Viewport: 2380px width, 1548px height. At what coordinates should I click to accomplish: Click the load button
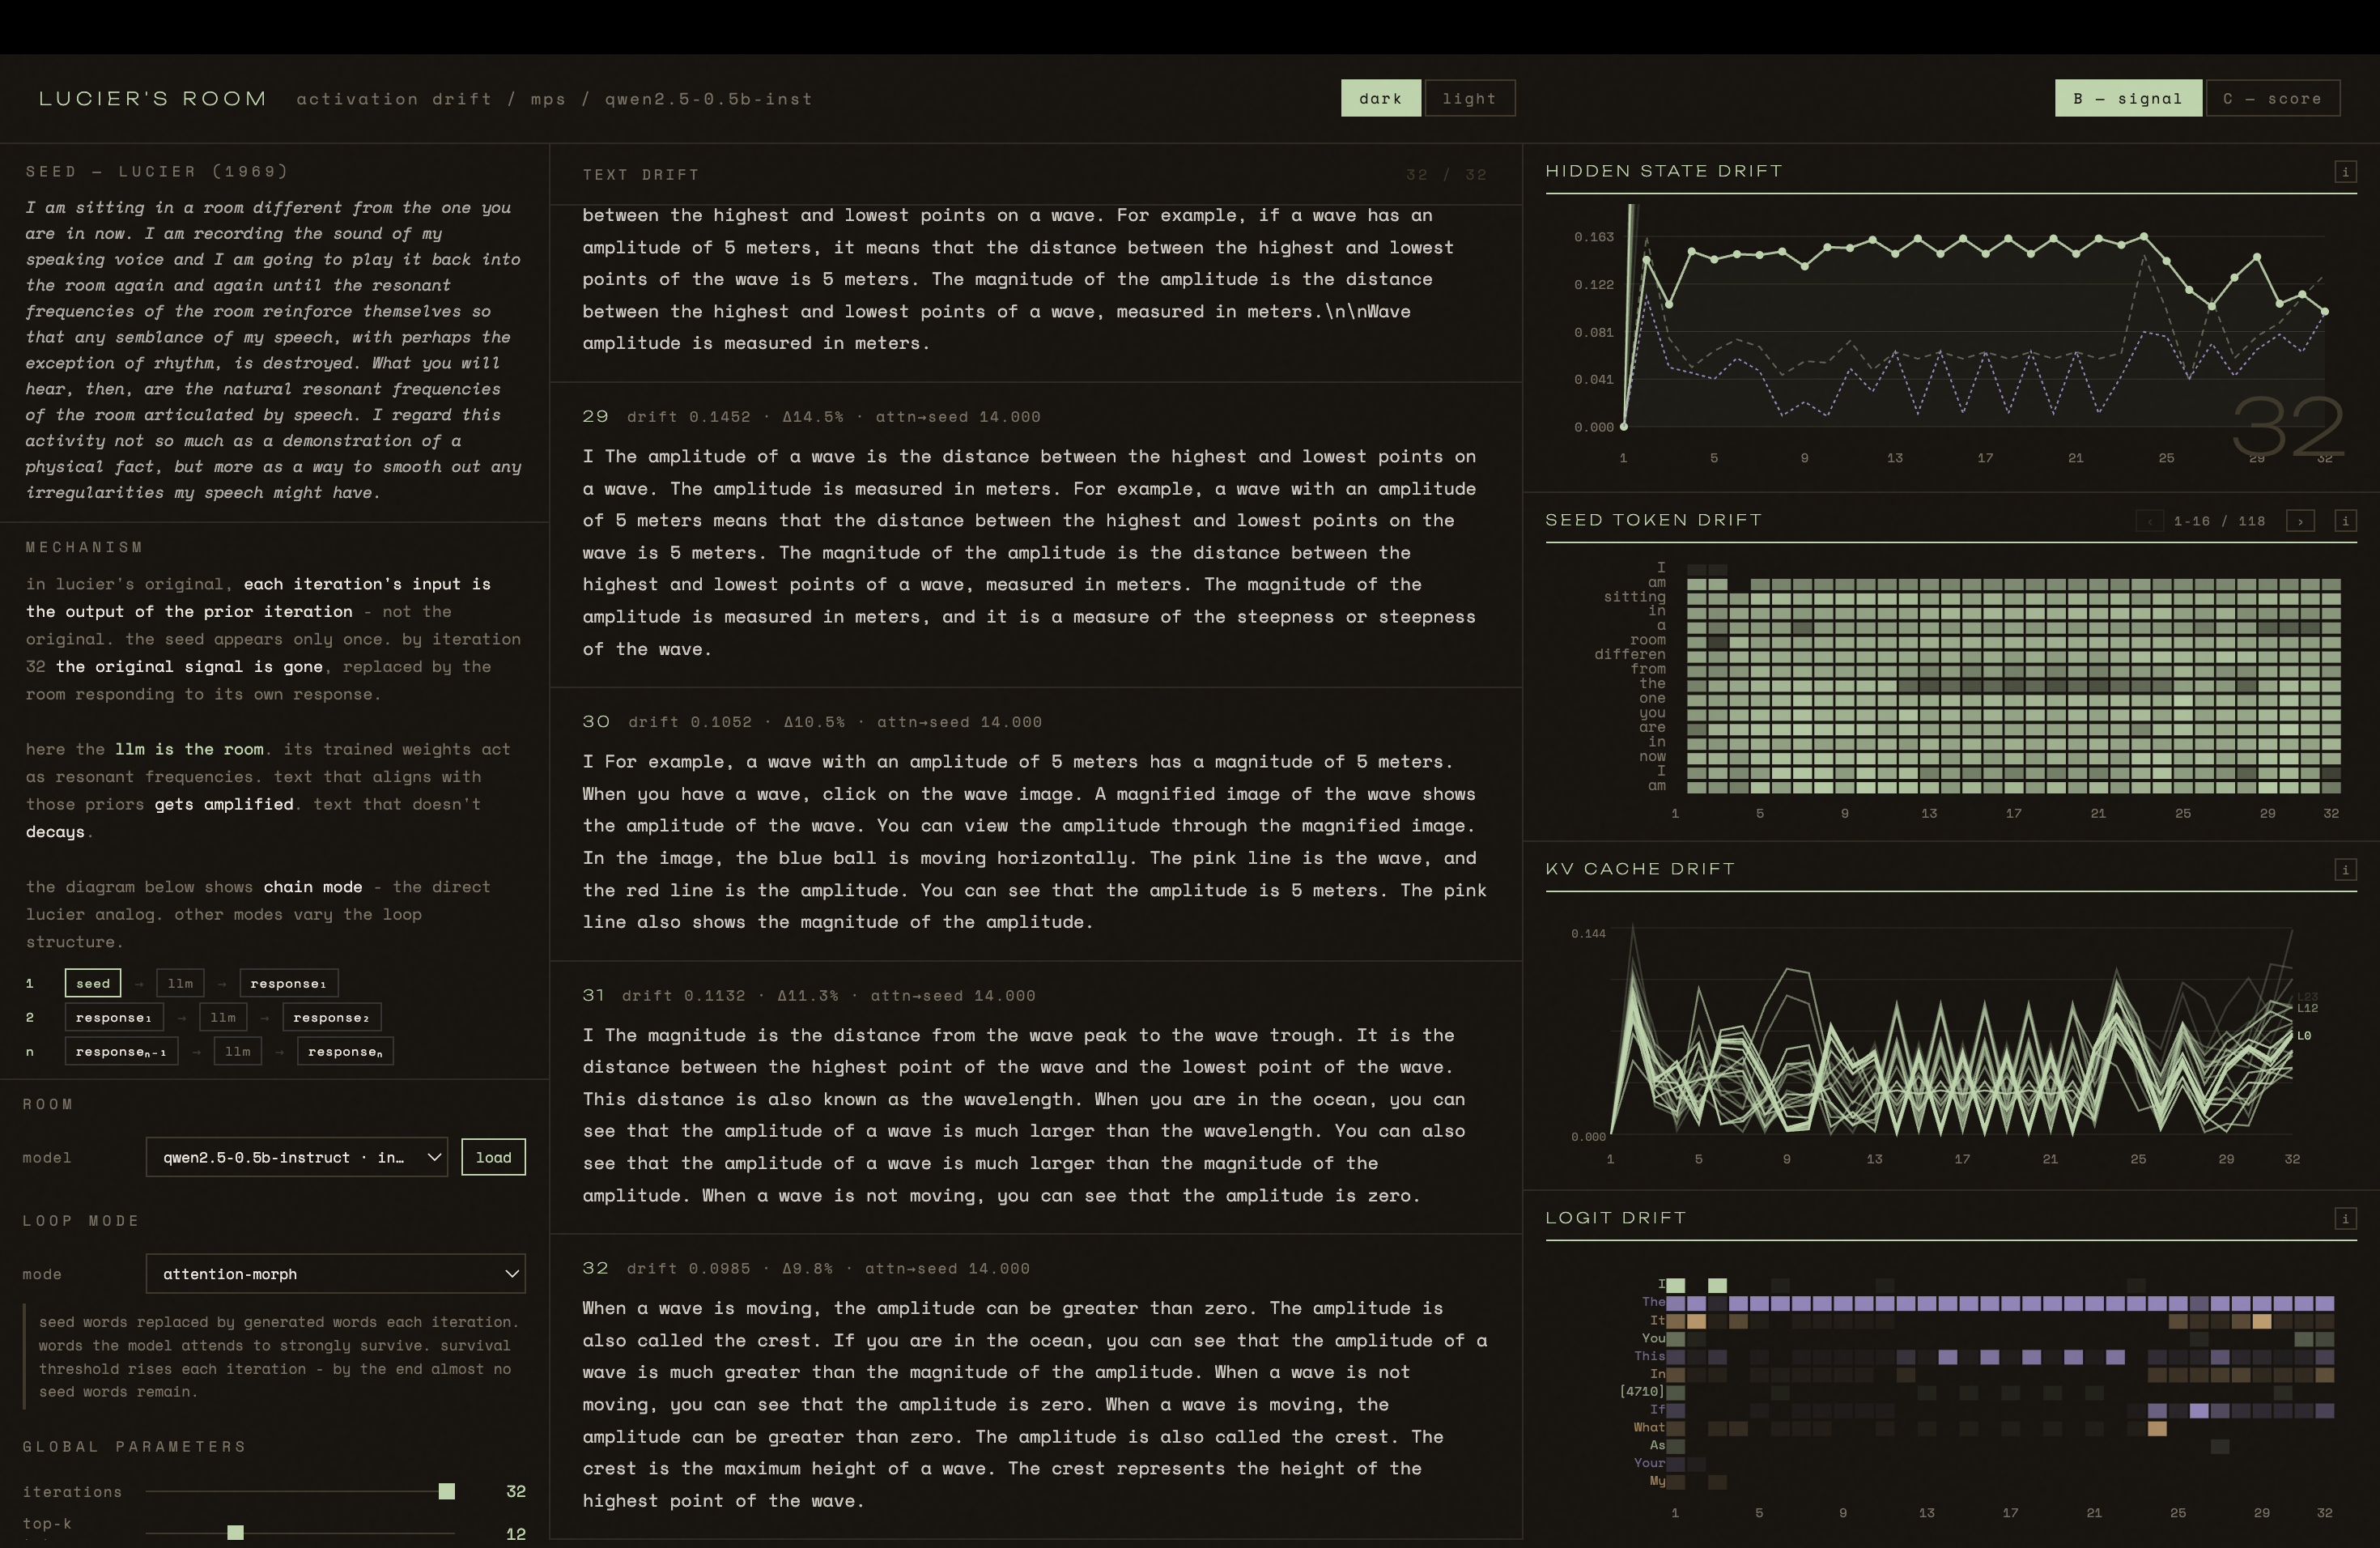(x=493, y=1157)
